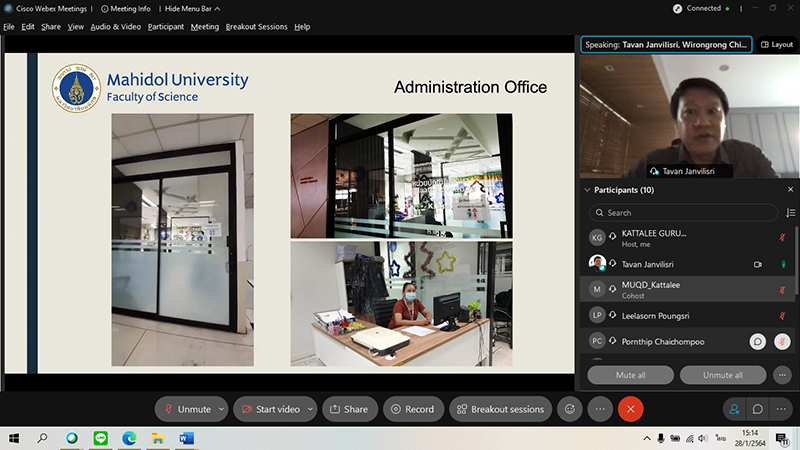800x450 pixels.
Task: Toggle the mute icon for MUQD_Kattalee
Action: 783,289
